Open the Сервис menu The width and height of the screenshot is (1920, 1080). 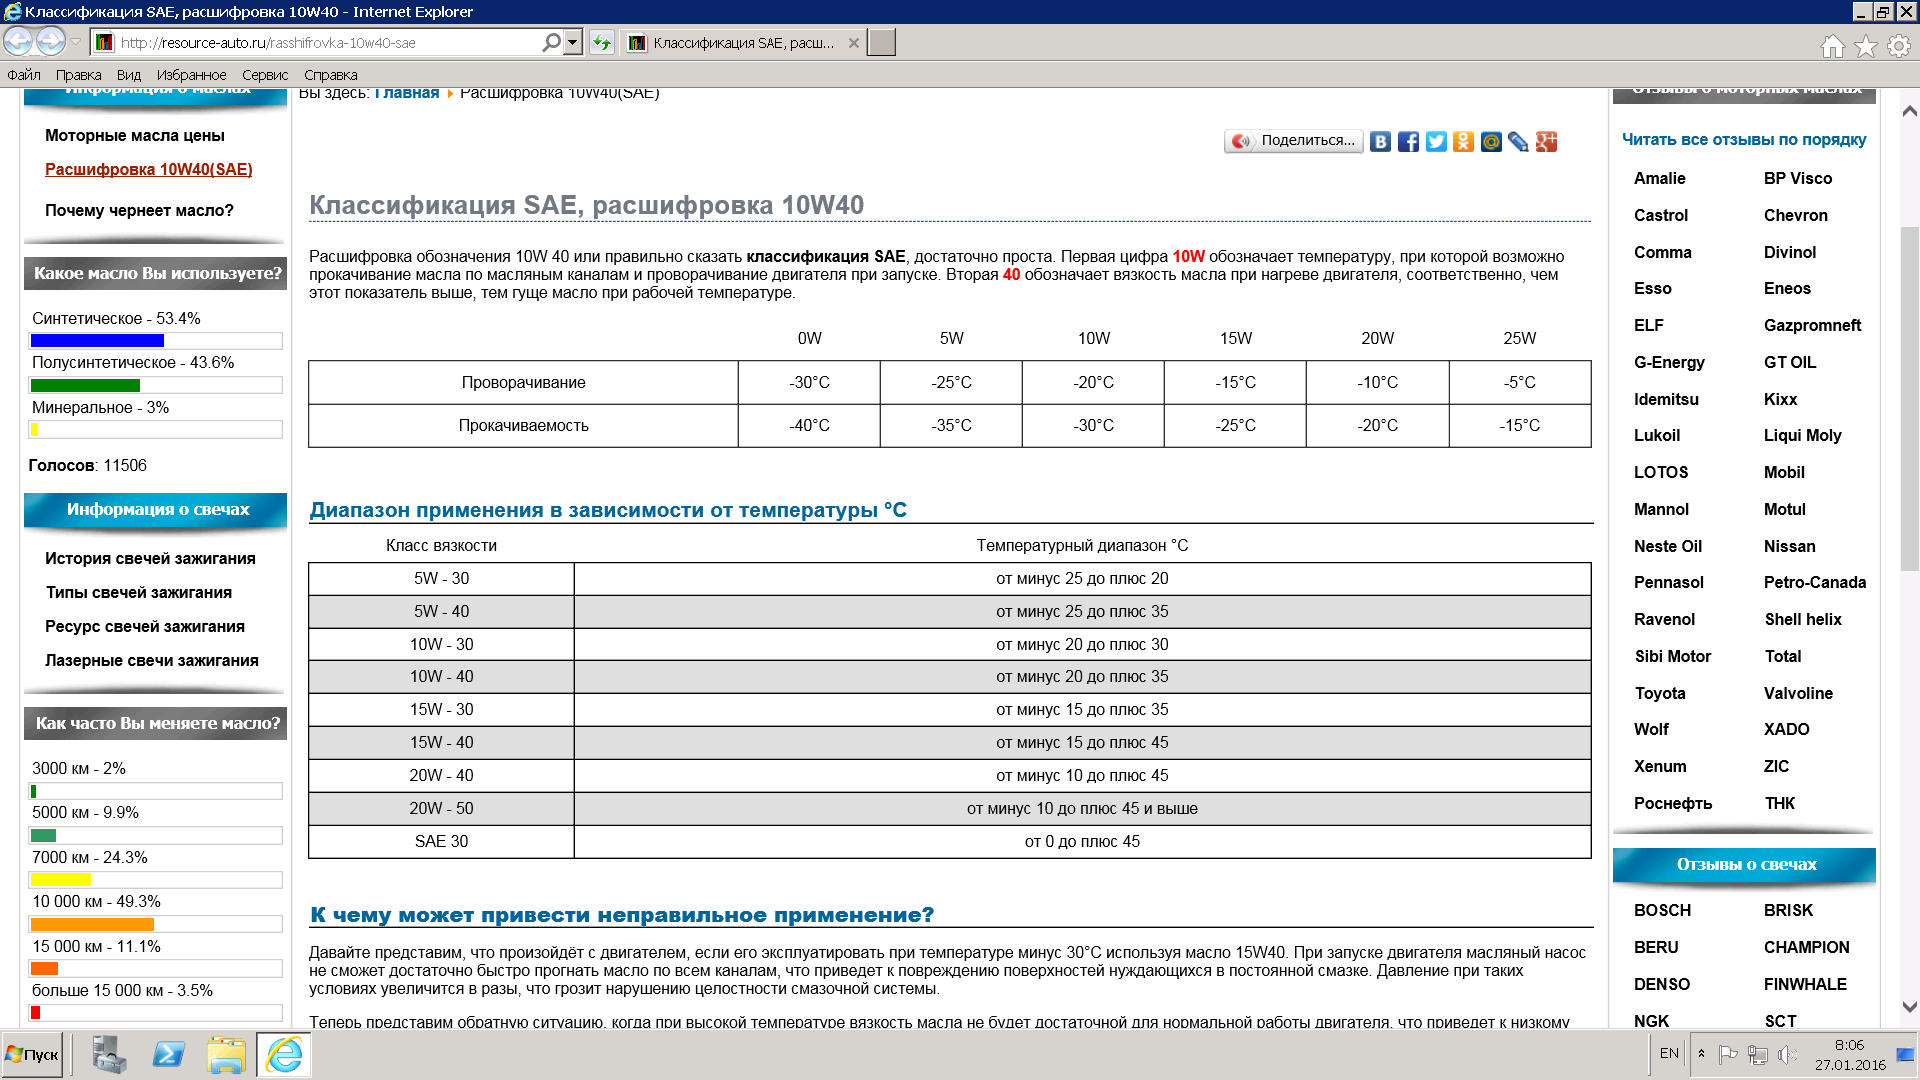(x=264, y=75)
